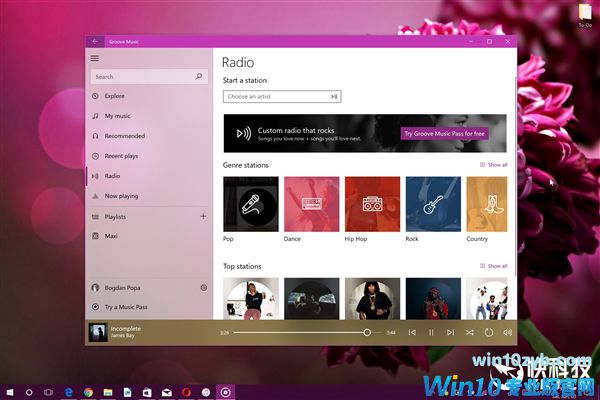This screenshot has width=600, height=400.
Task: Open Mail app from taskbar
Action: click(x=166, y=393)
